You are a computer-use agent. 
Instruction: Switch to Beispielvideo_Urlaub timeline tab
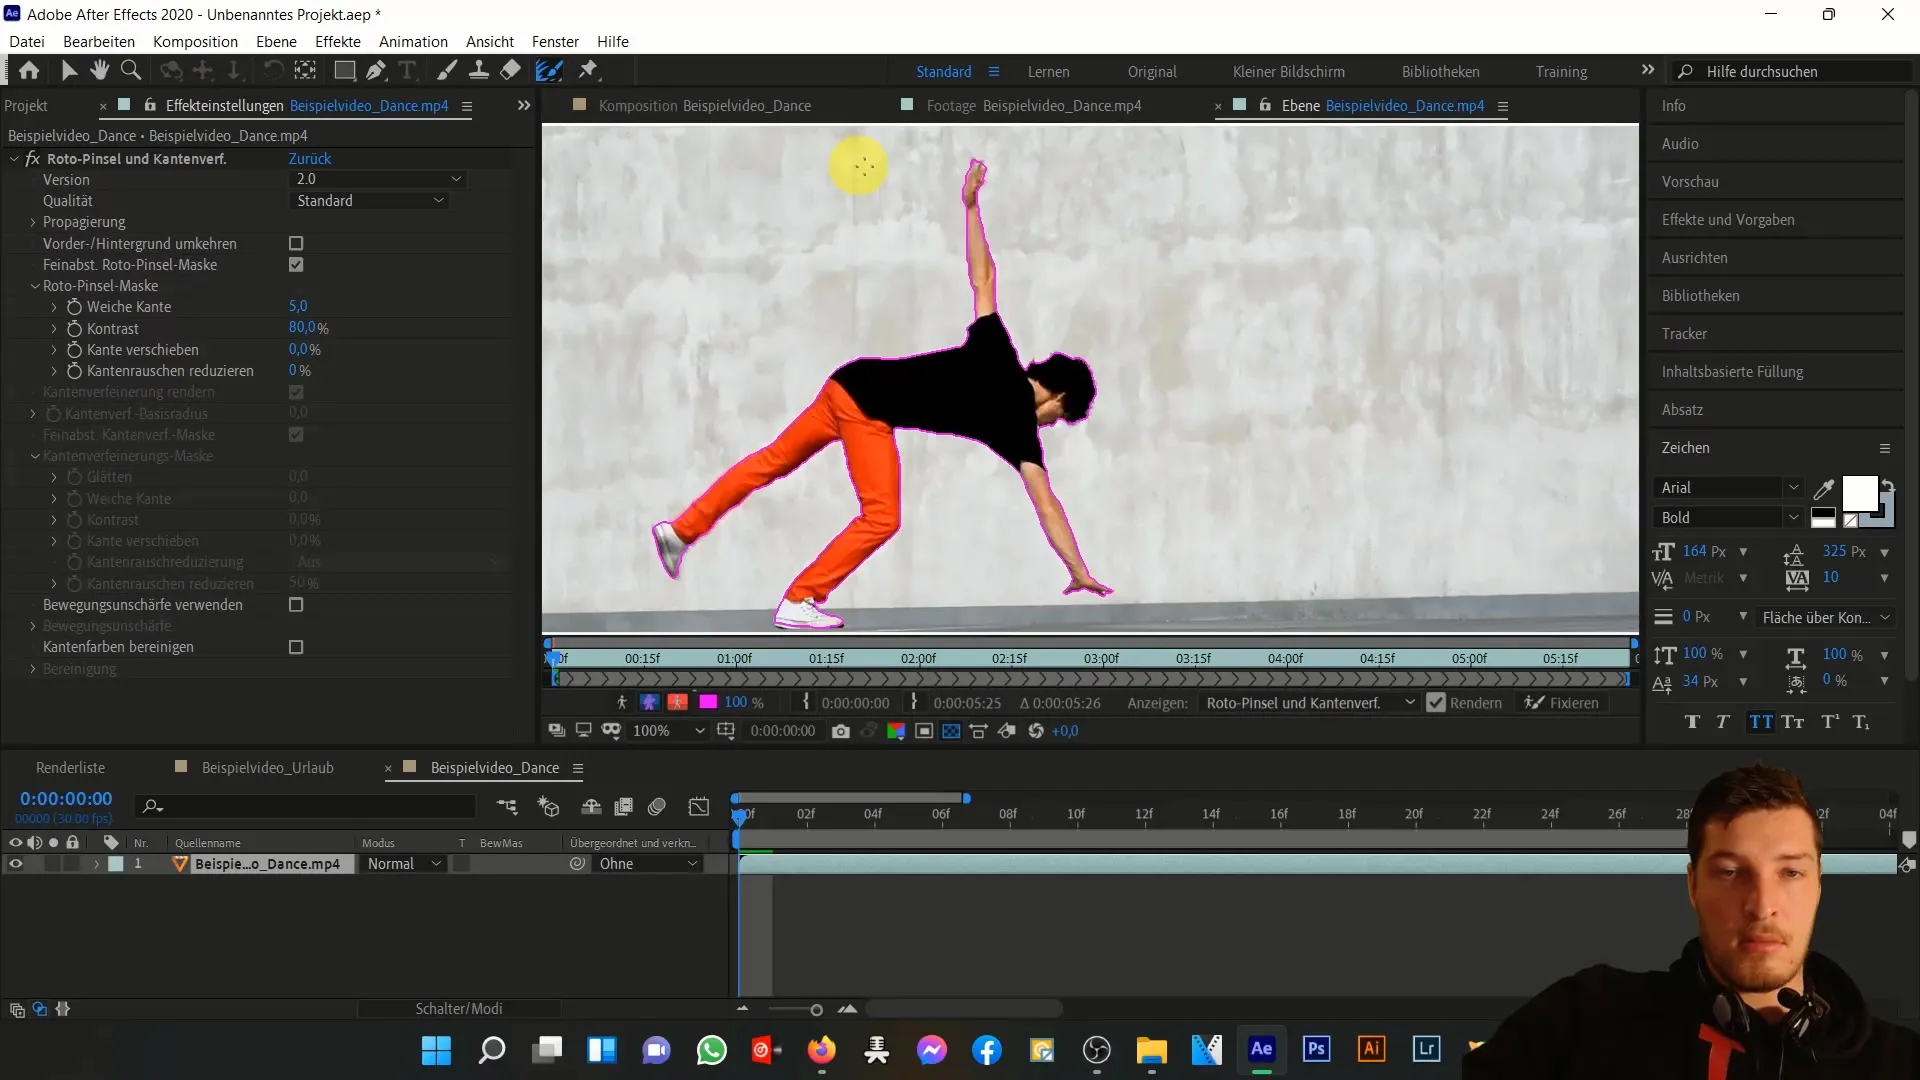pos(267,768)
